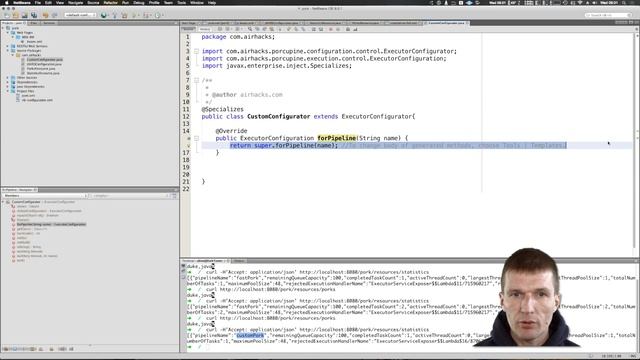Switch to the Services panel tab

point(49,23)
